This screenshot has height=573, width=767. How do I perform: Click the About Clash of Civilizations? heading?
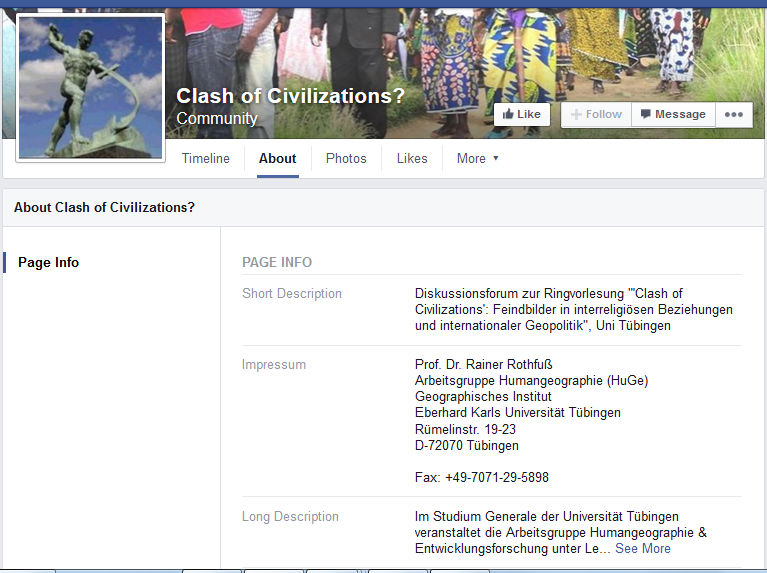[x=104, y=207]
